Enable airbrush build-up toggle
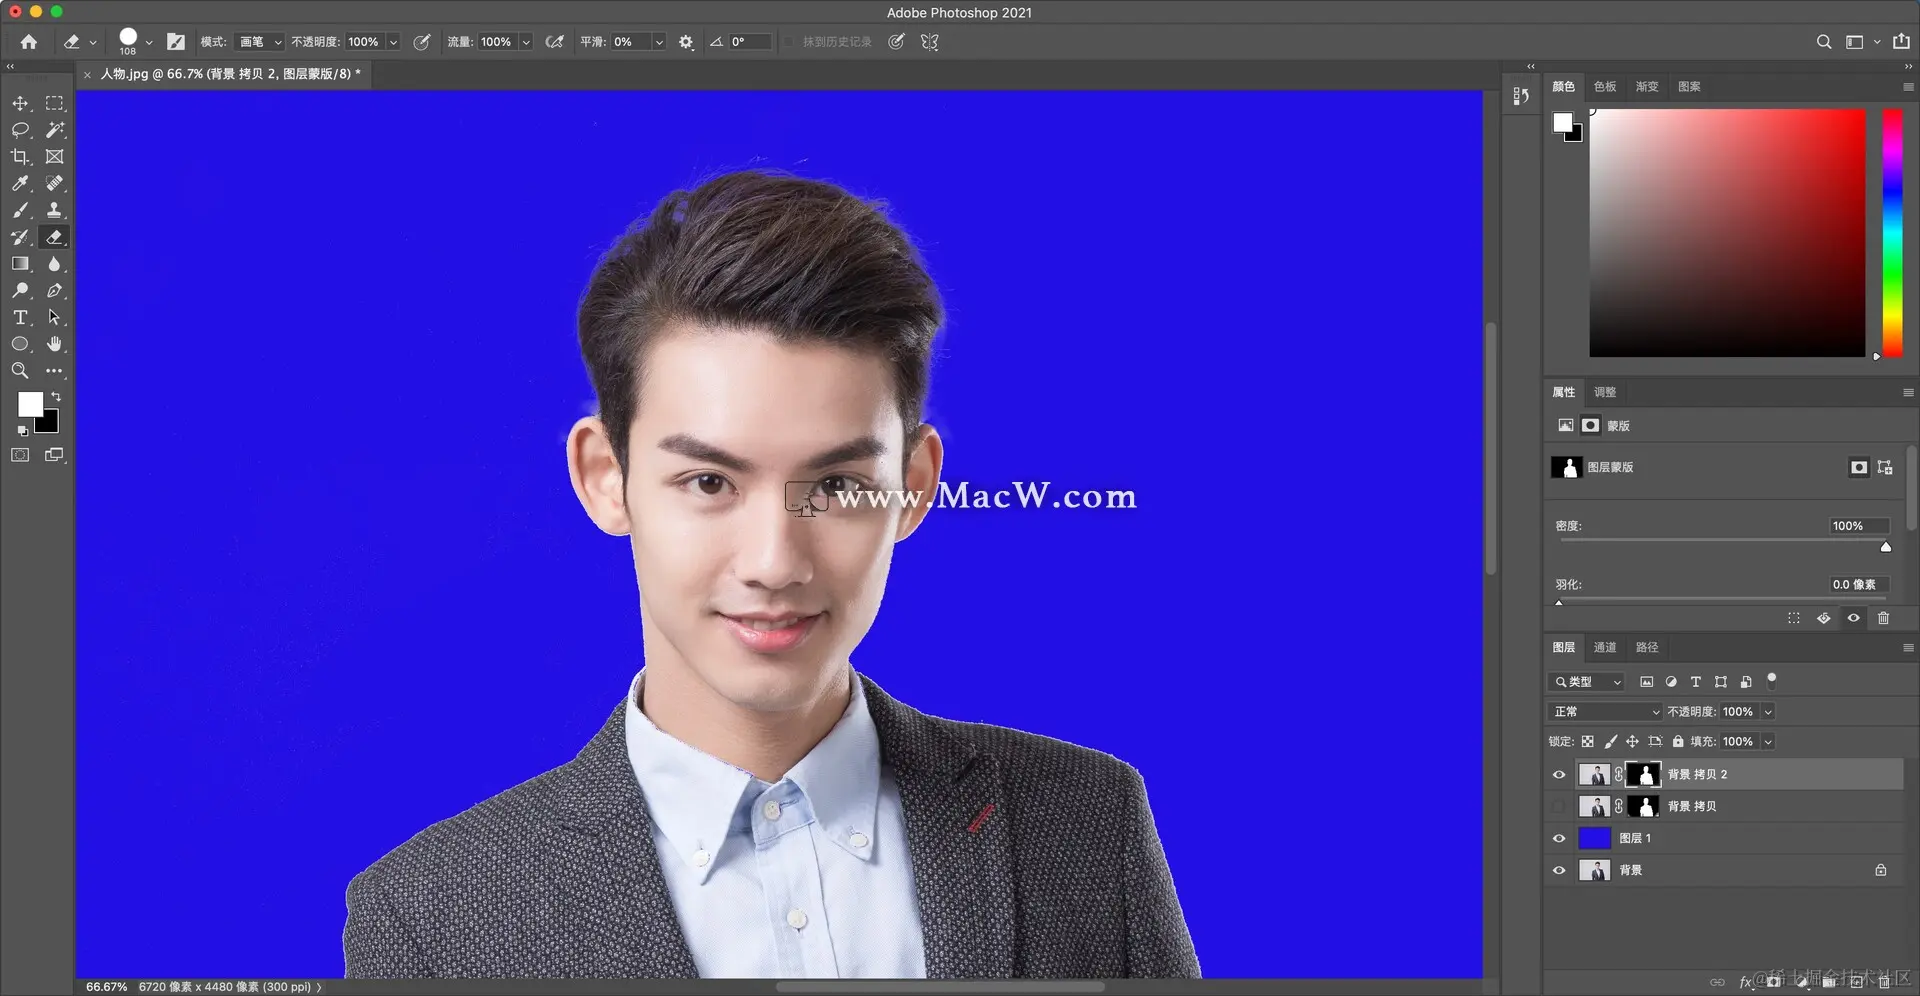This screenshot has width=1920, height=996. click(x=554, y=42)
